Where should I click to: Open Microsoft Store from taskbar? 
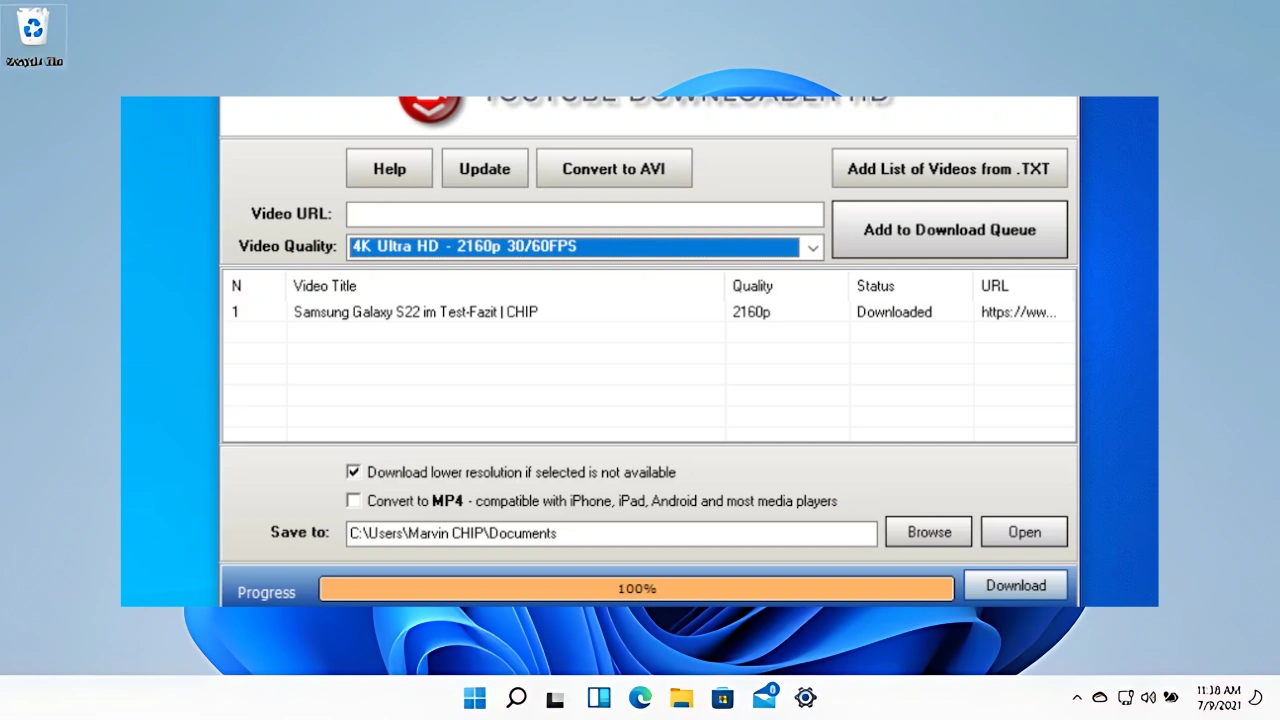723,698
